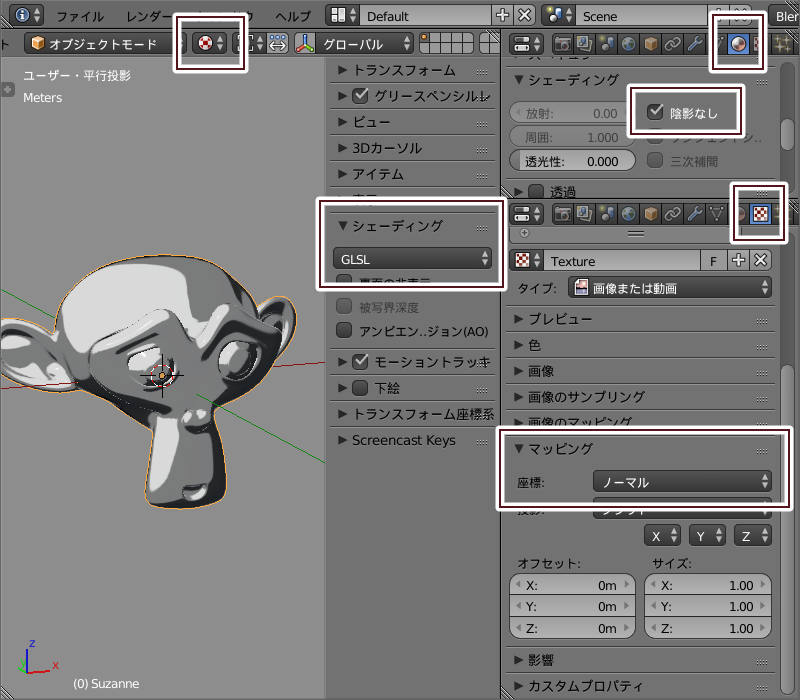Viewport: 800px width, 700px height.
Task: Click the screen layout browse icon beside Default
Action: [343, 15]
